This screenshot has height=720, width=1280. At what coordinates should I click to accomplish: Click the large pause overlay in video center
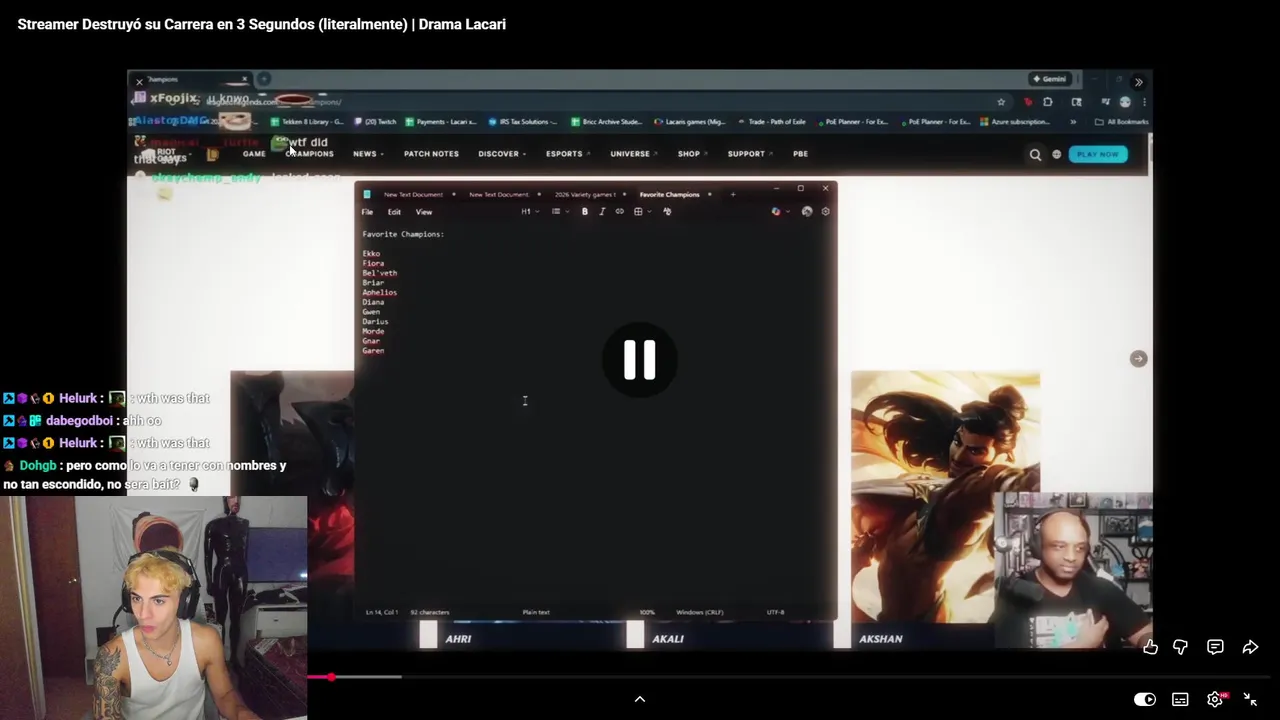pyautogui.click(x=640, y=360)
